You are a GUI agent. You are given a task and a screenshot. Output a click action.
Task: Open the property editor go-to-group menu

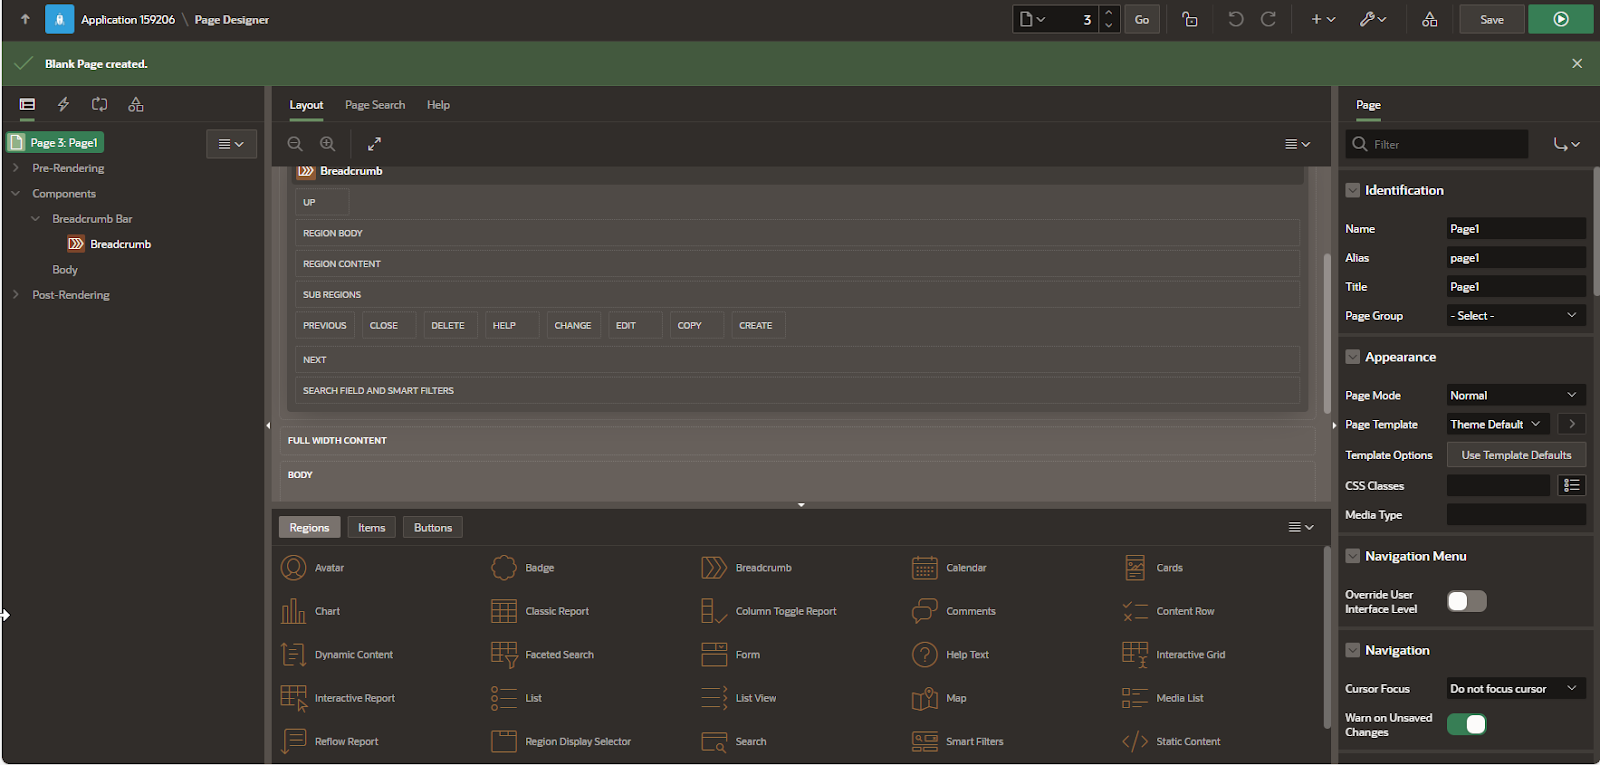pos(1566,144)
